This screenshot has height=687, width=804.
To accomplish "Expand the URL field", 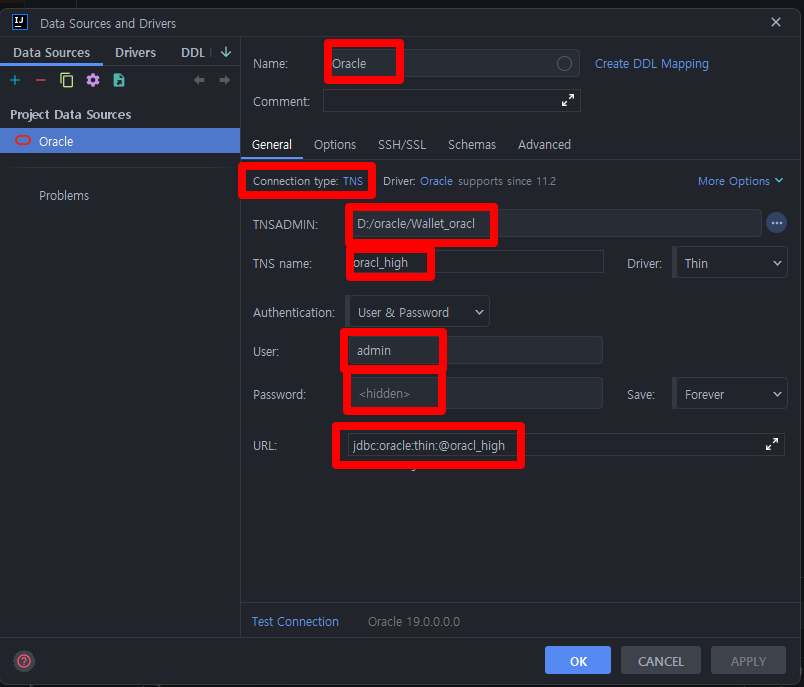I will [772, 444].
